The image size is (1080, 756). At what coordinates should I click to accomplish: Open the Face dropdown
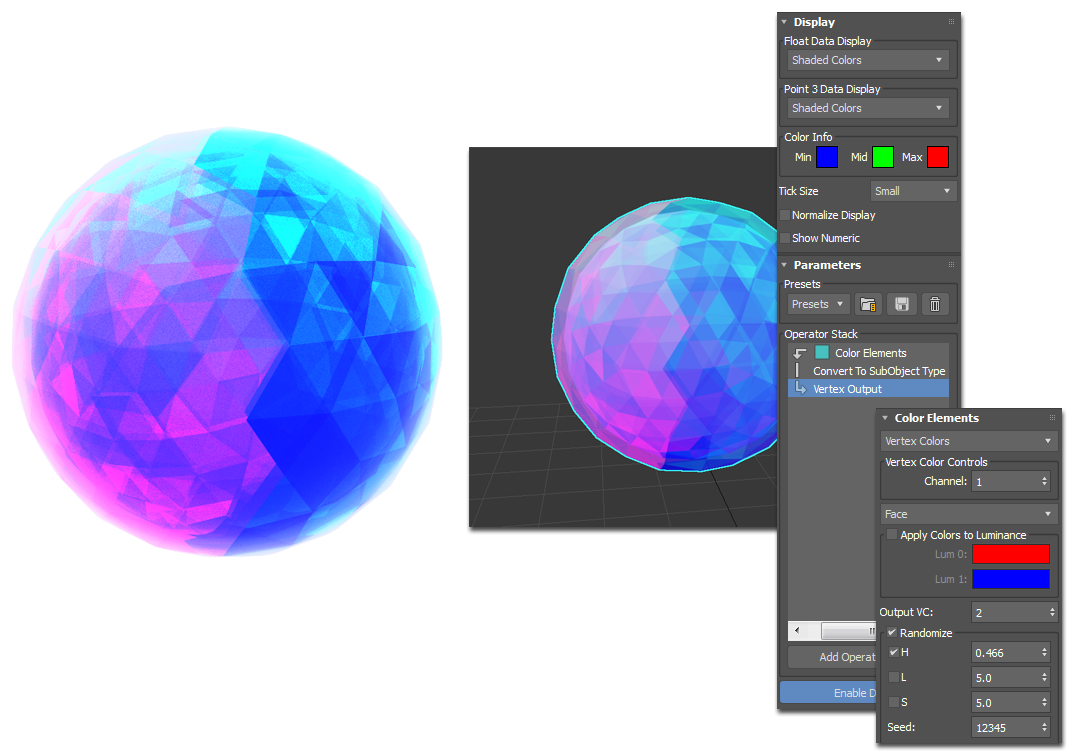click(x=968, y=514)
